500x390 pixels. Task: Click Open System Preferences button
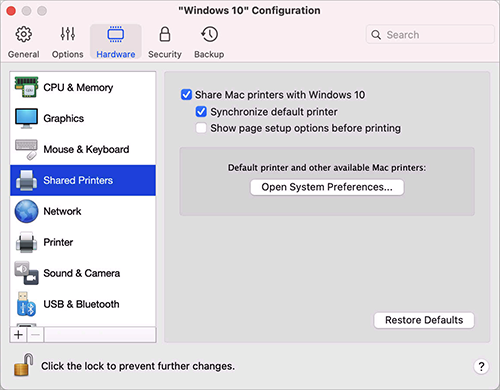tap(327, 187)
